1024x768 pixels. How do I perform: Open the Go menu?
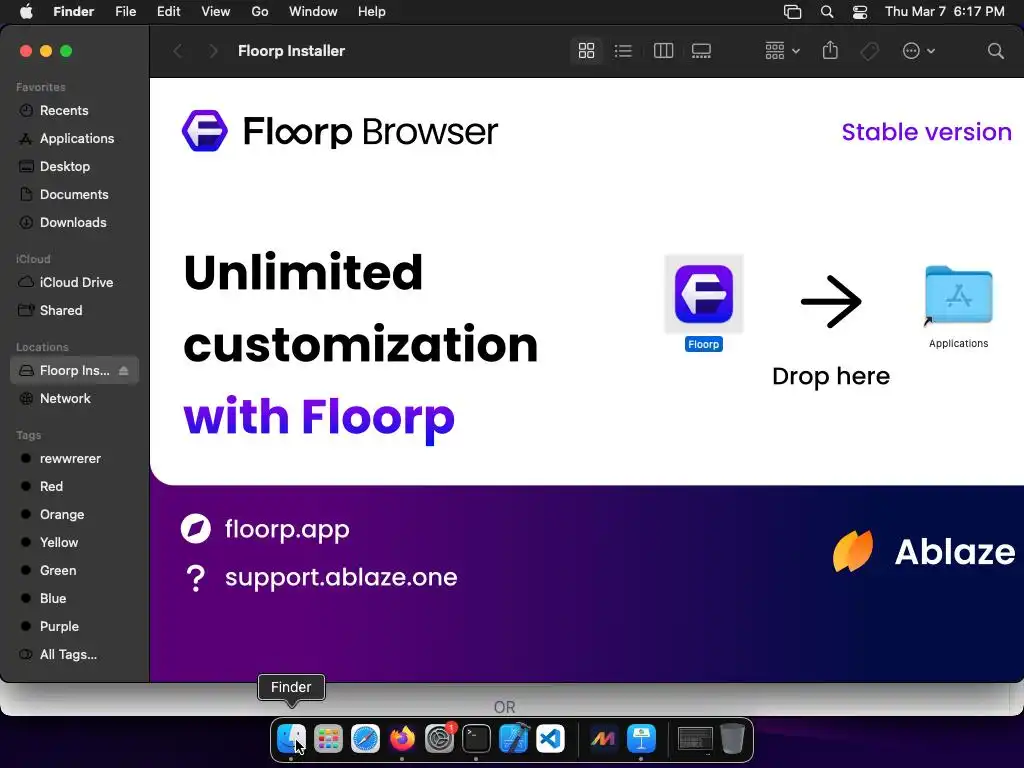[260, 12]
